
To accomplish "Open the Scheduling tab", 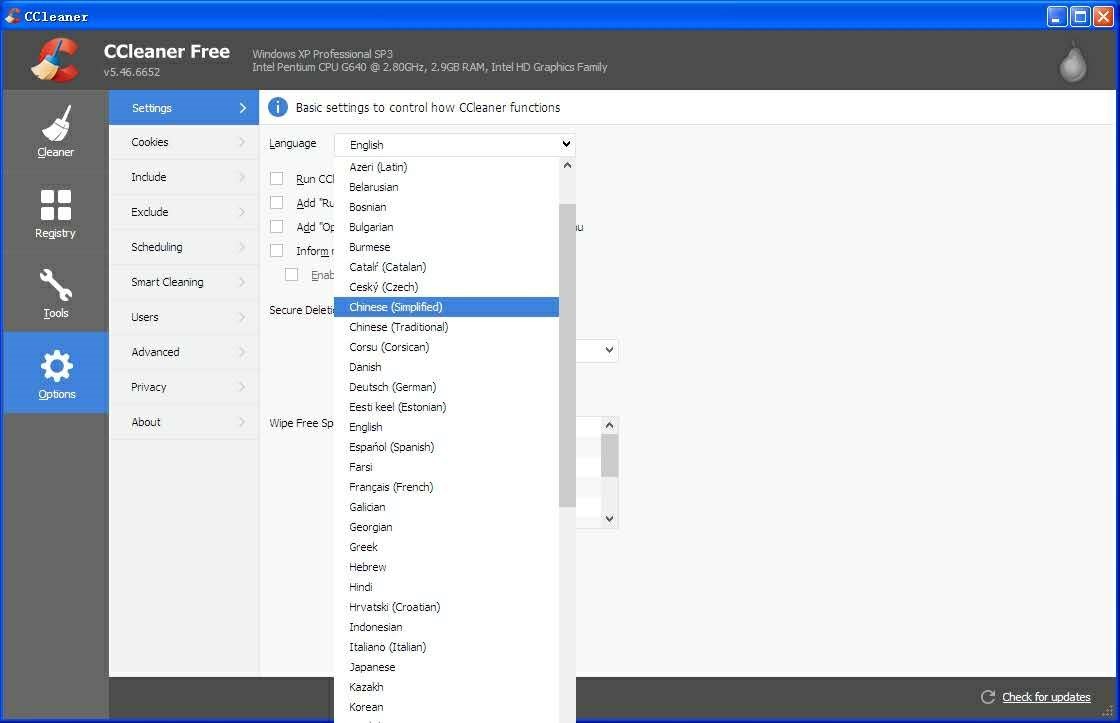I will pyautogui.click(x=184, y=247).
